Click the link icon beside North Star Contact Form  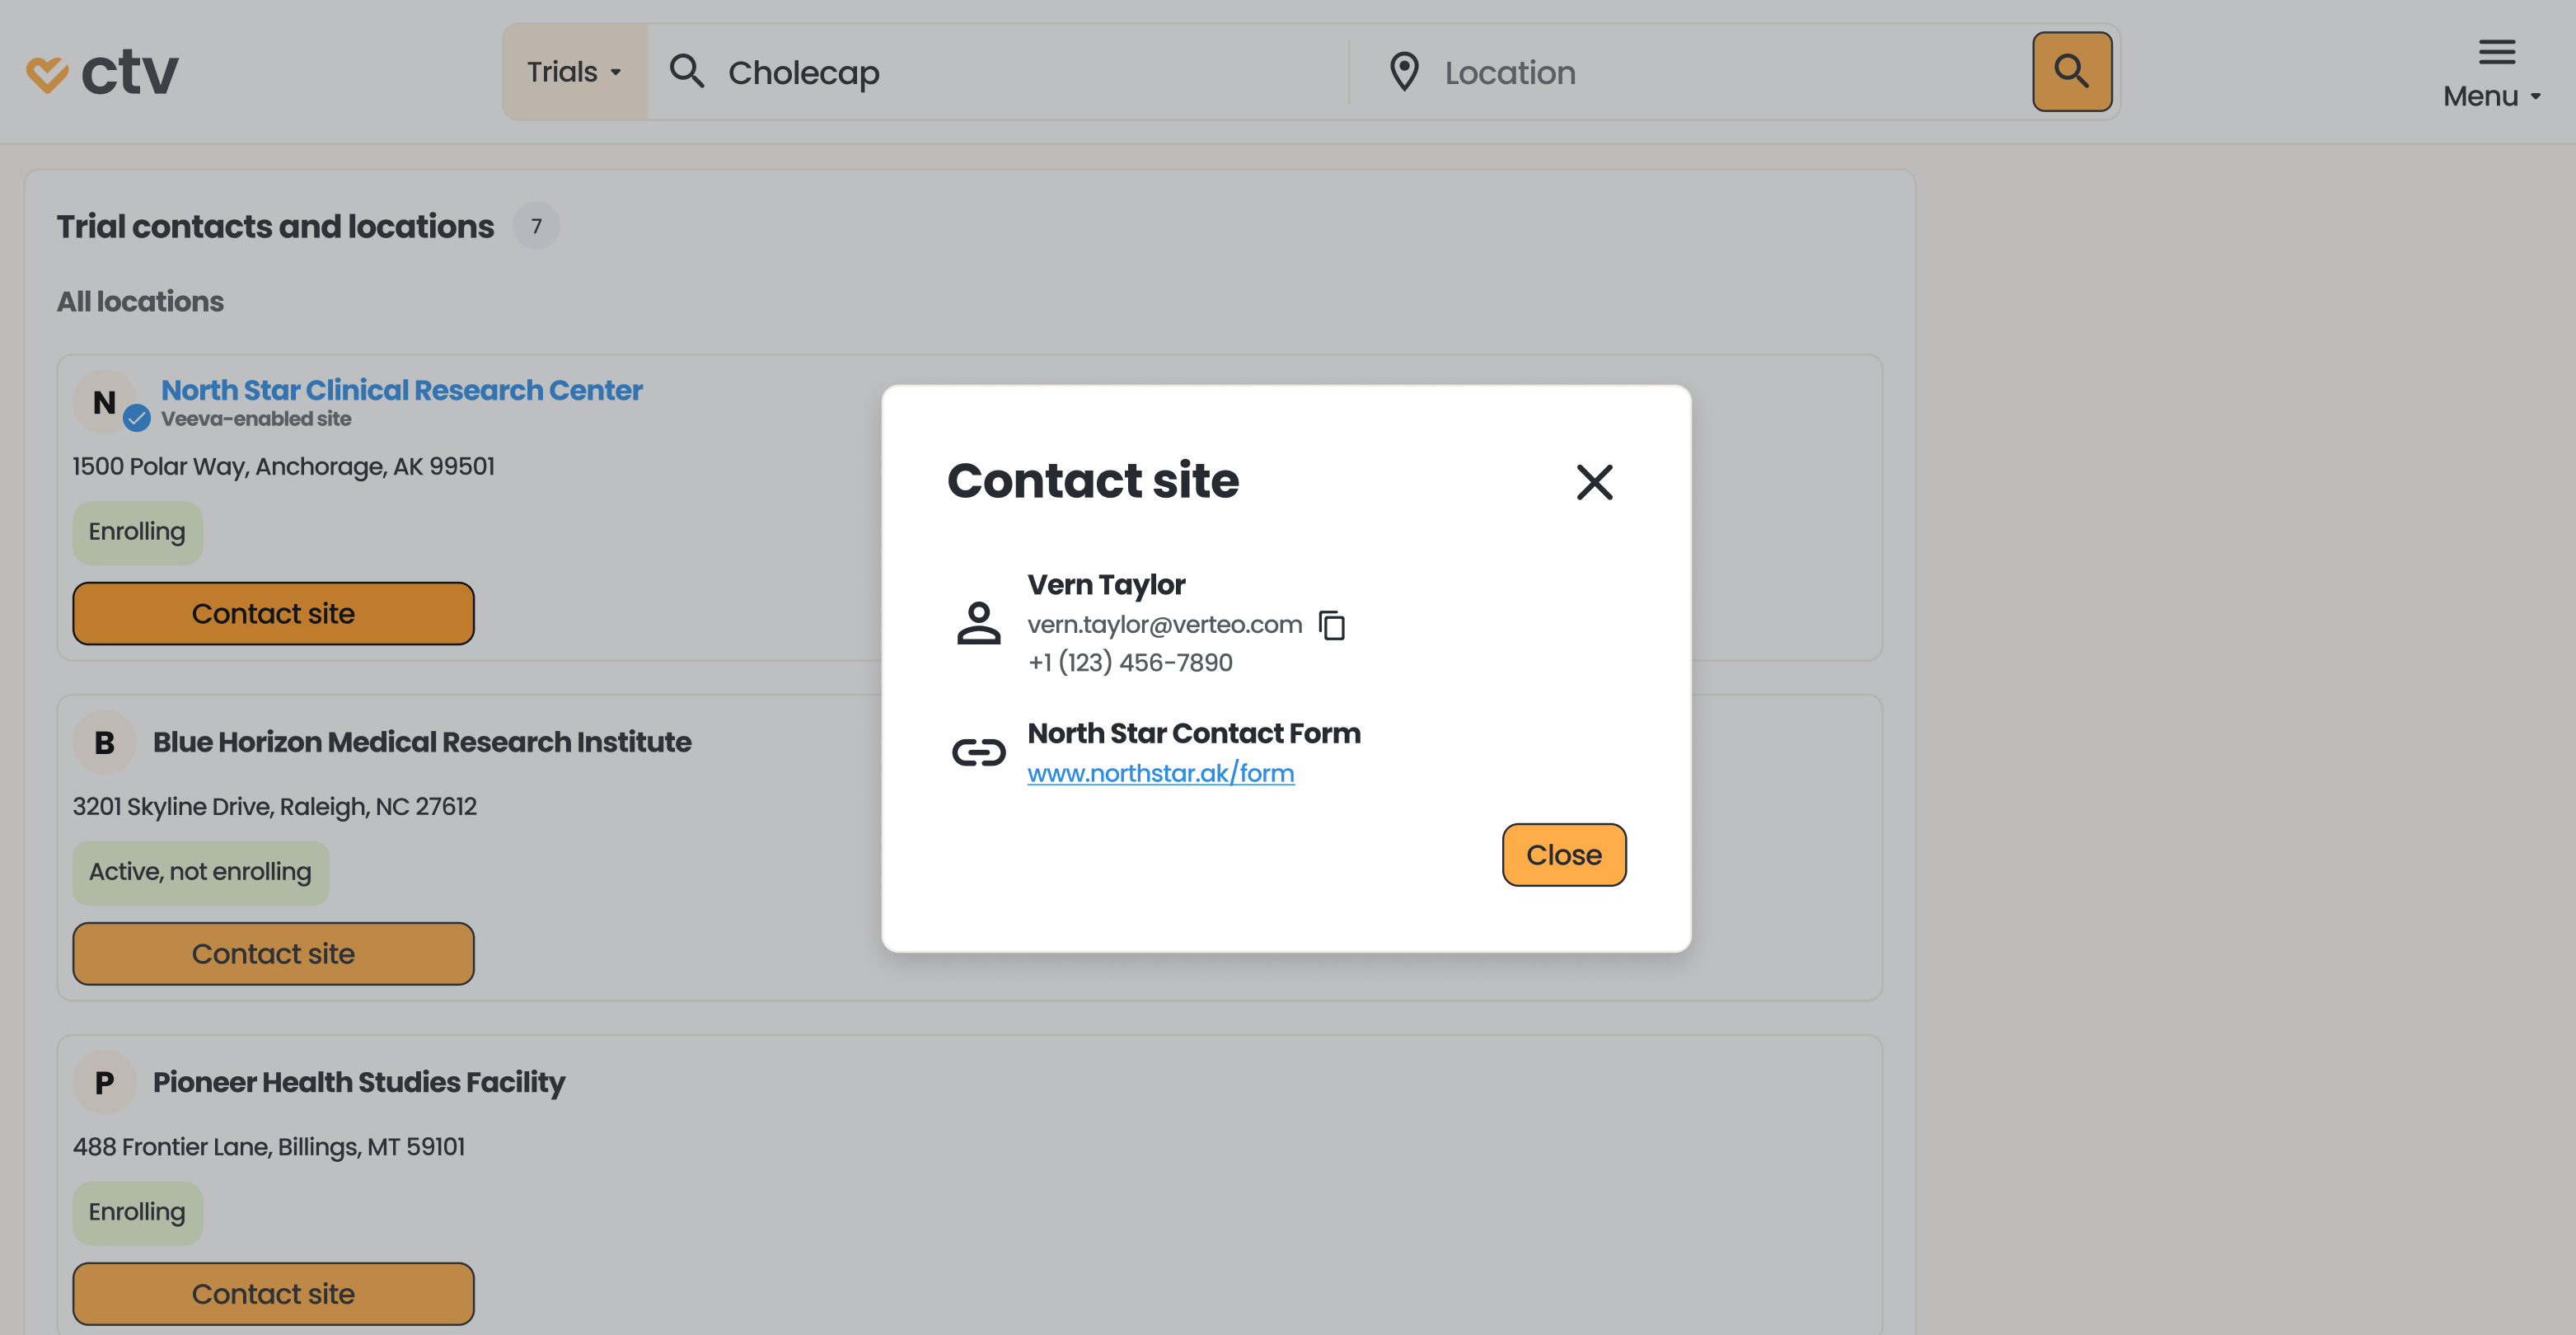(978, 752)
